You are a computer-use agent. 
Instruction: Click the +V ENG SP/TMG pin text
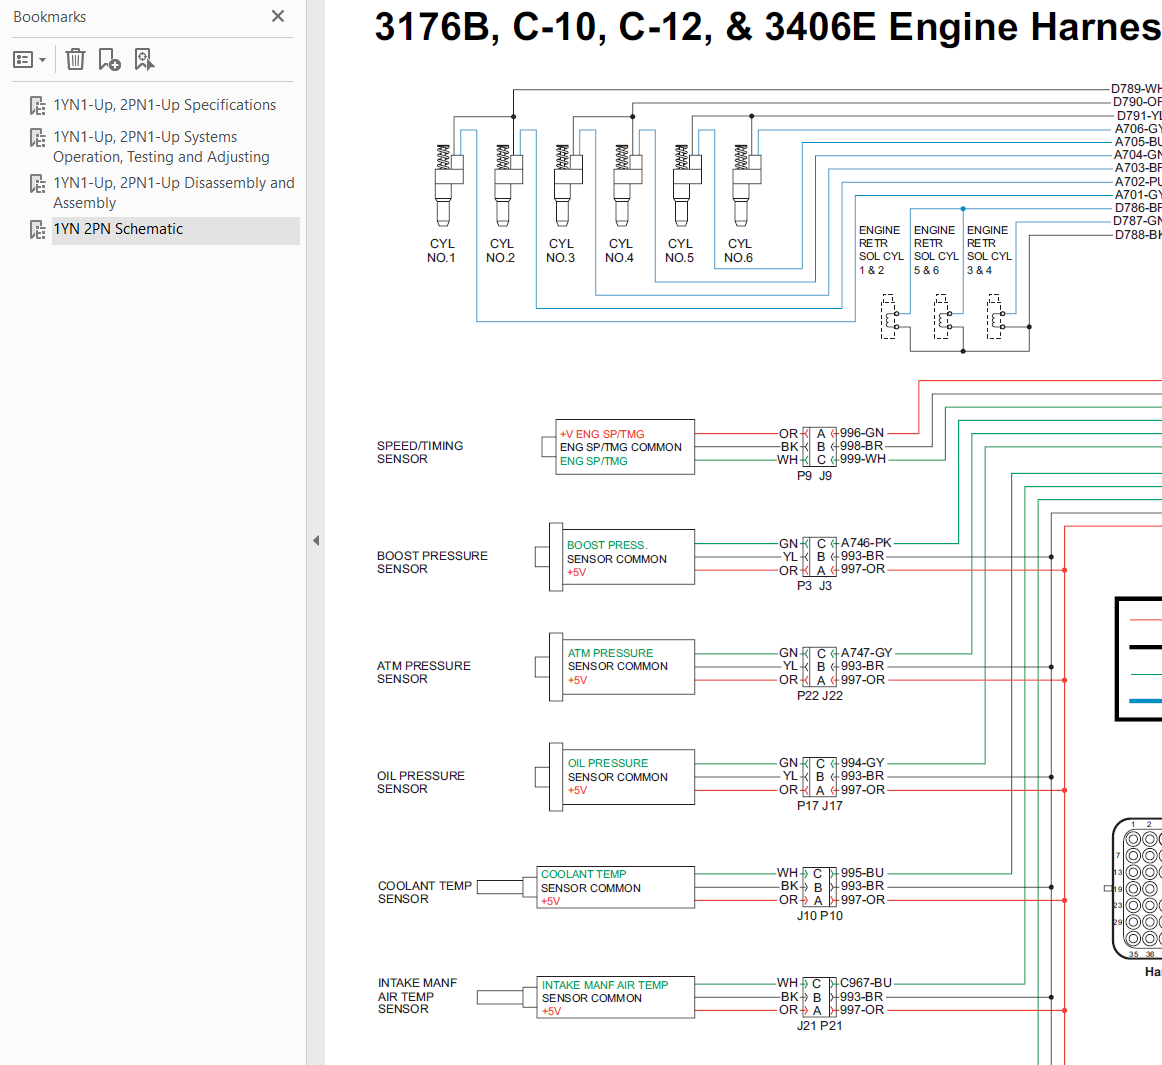(602, 434)
